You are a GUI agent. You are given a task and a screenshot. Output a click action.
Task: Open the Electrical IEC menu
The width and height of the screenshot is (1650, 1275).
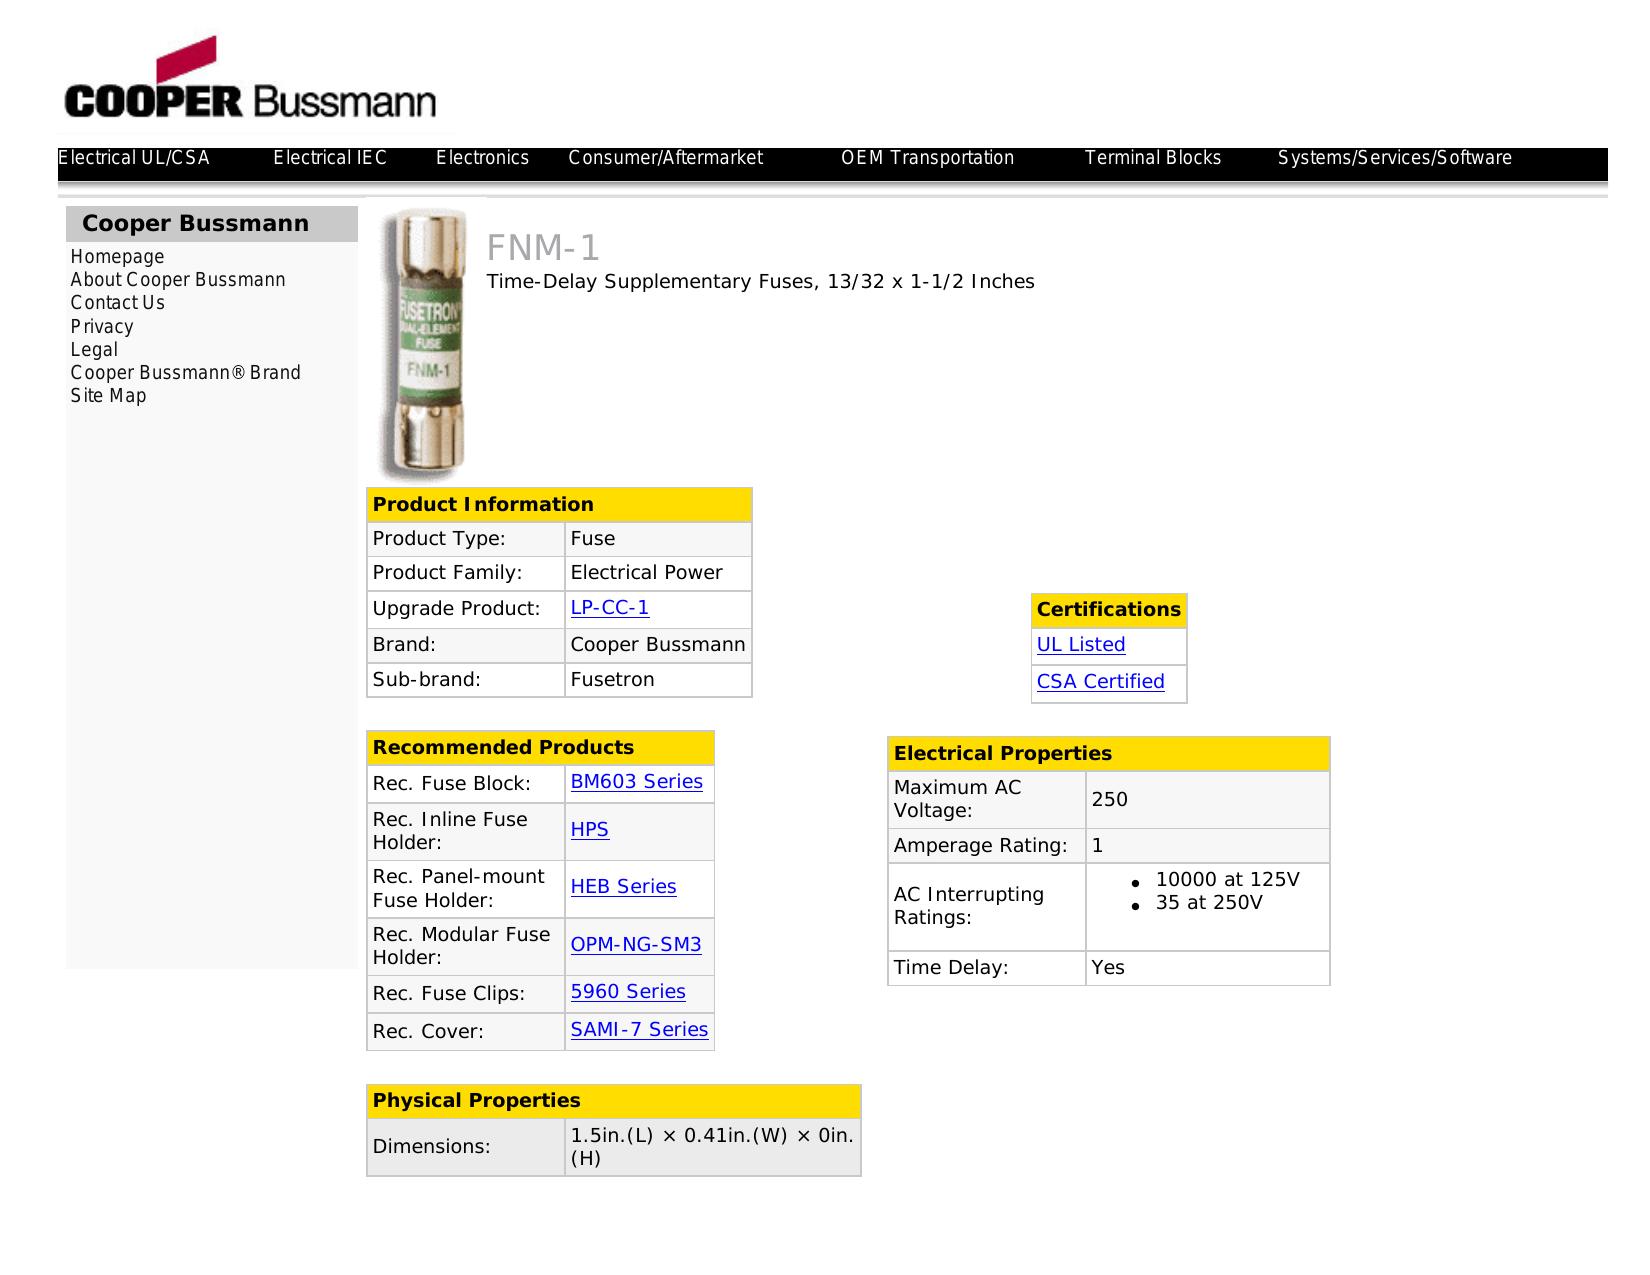click(x=330, y=158)
